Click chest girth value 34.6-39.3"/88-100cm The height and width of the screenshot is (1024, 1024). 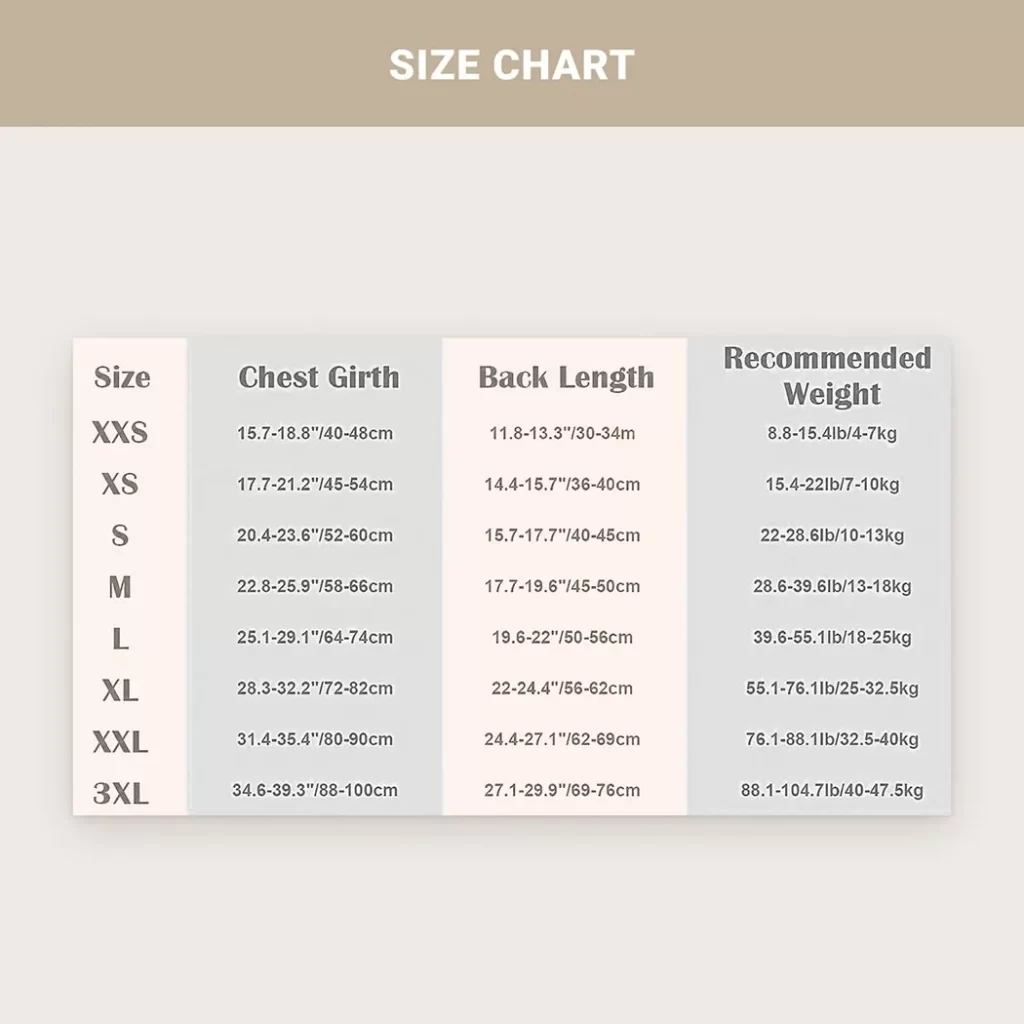coord(315,790)
